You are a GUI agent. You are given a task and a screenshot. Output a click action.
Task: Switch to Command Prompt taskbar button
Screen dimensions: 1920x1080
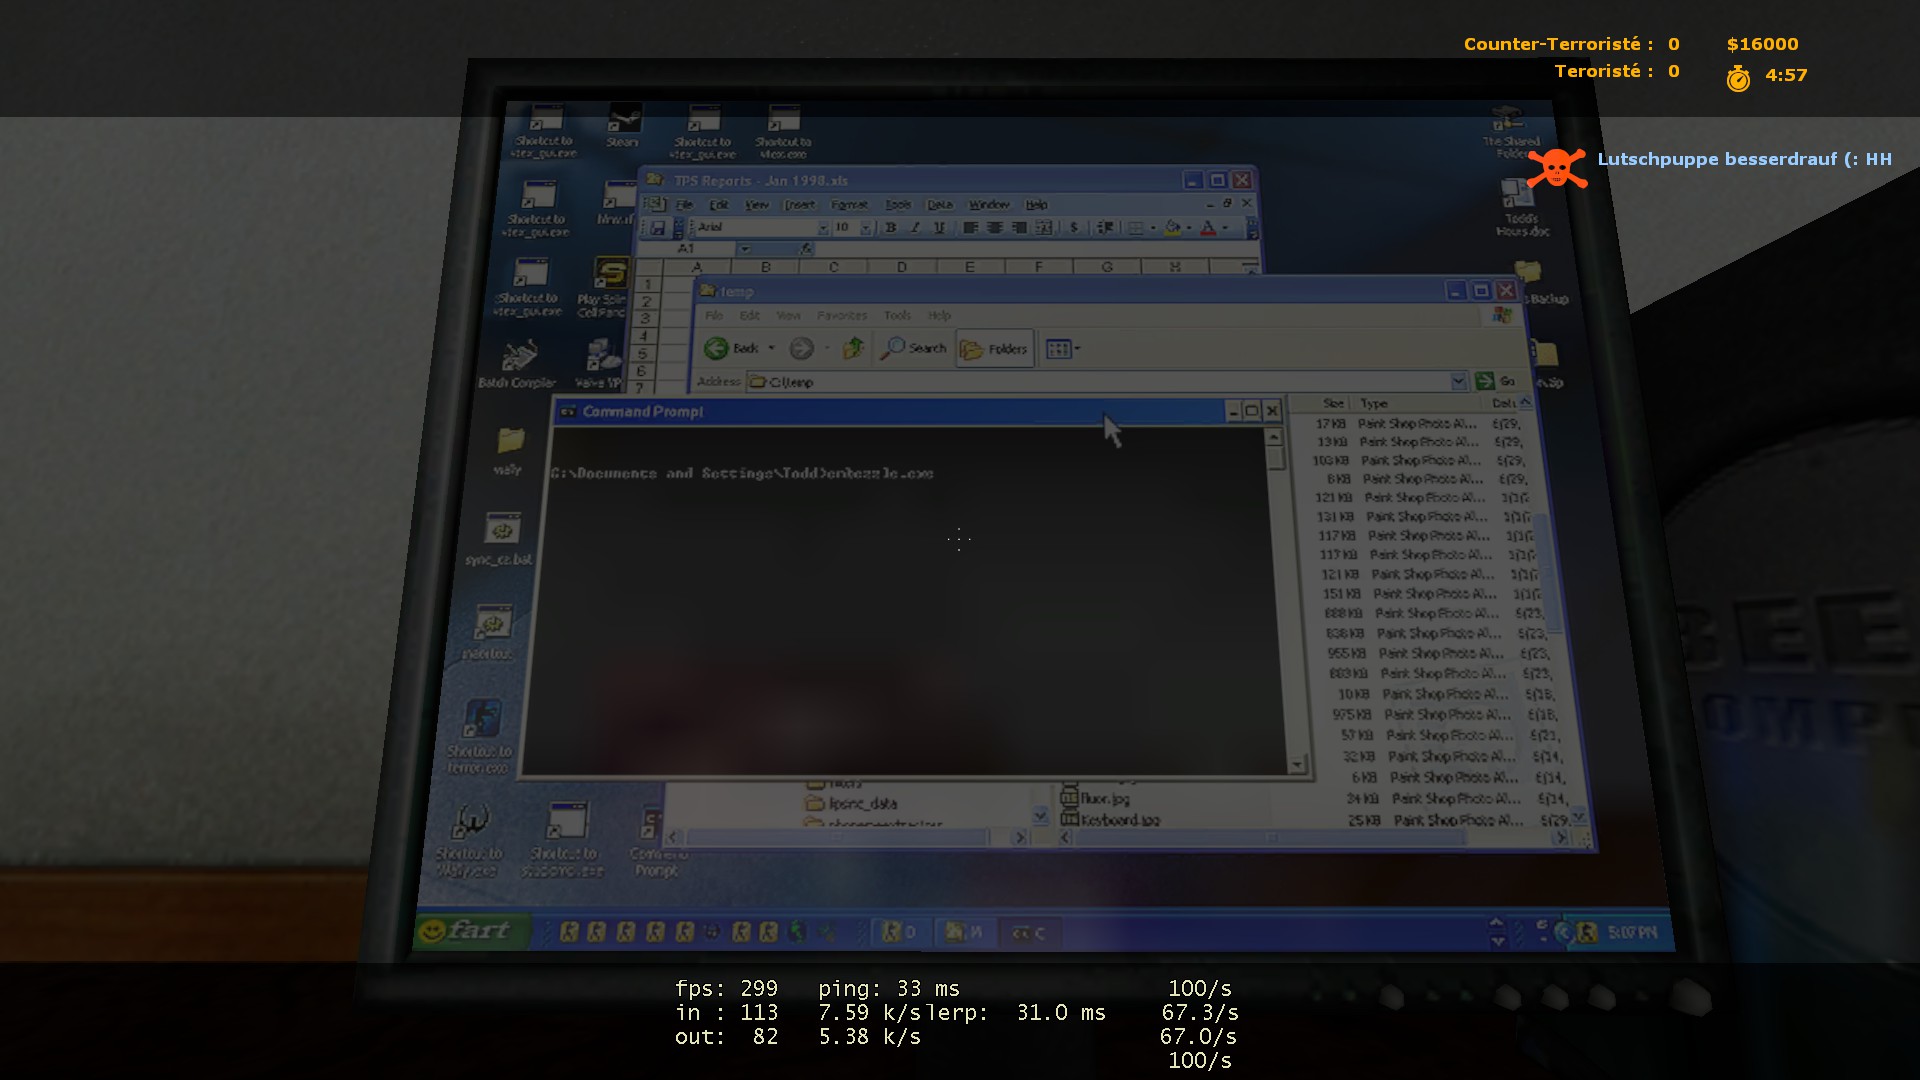point(1029,933)
